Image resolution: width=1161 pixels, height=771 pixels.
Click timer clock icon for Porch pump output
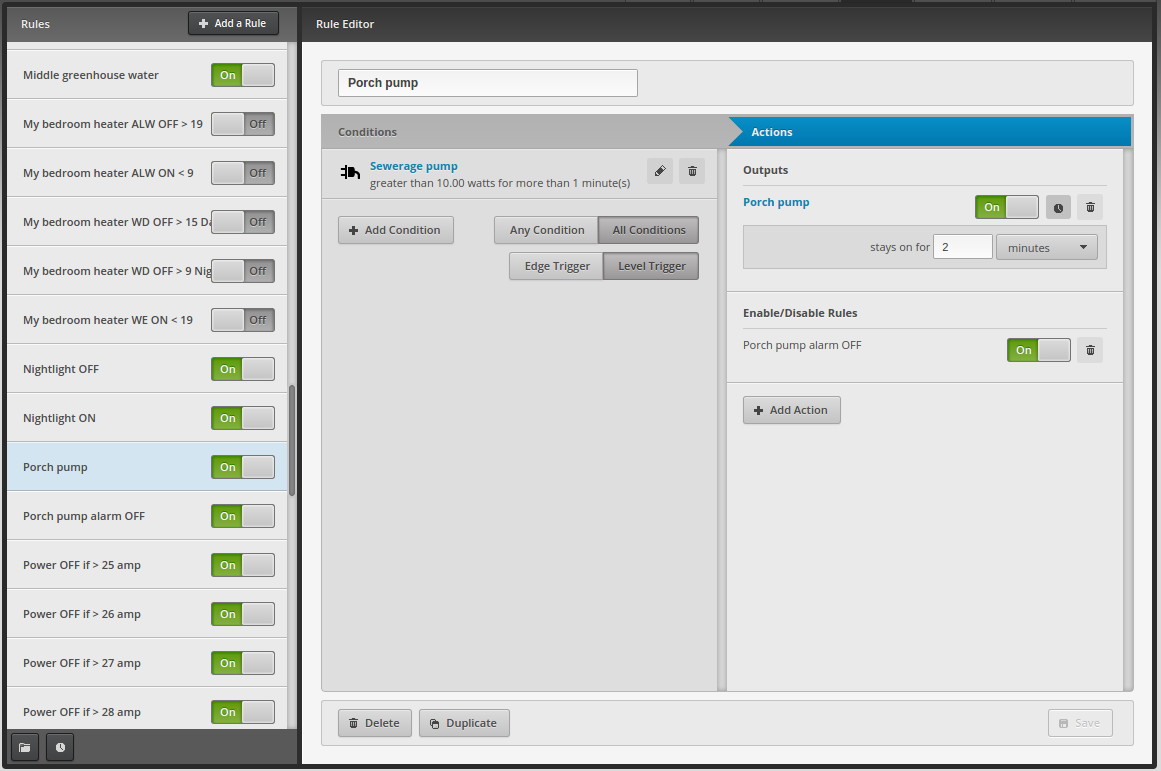[x=1058, y=207]
